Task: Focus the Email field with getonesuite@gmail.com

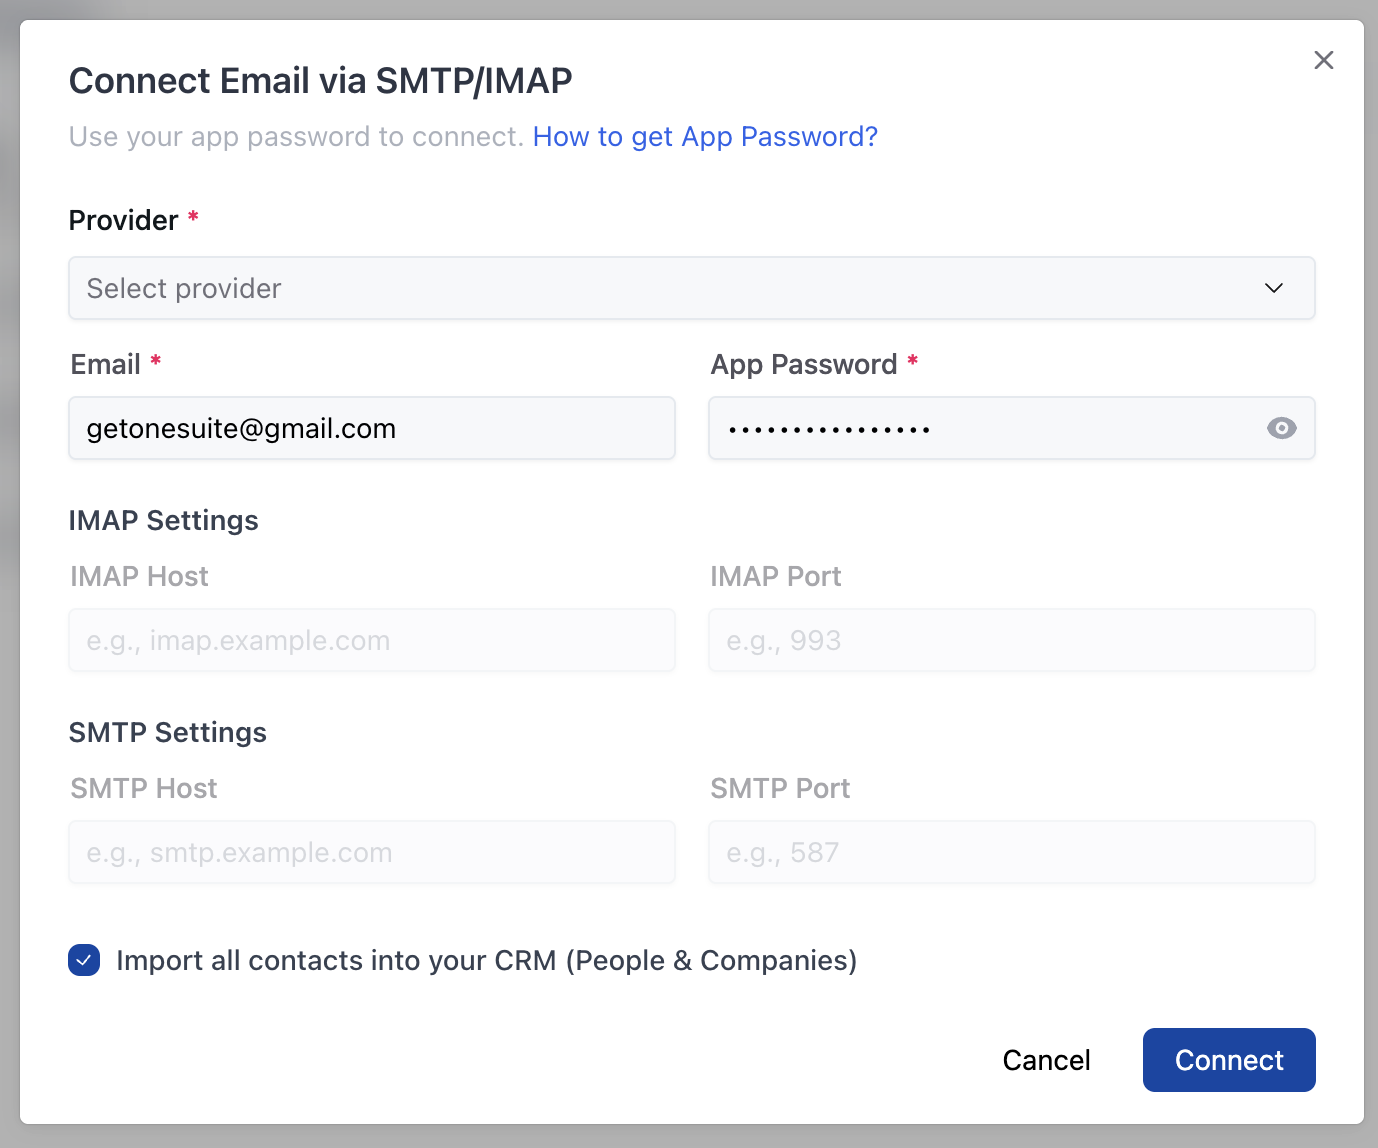Action: (371, 428)
